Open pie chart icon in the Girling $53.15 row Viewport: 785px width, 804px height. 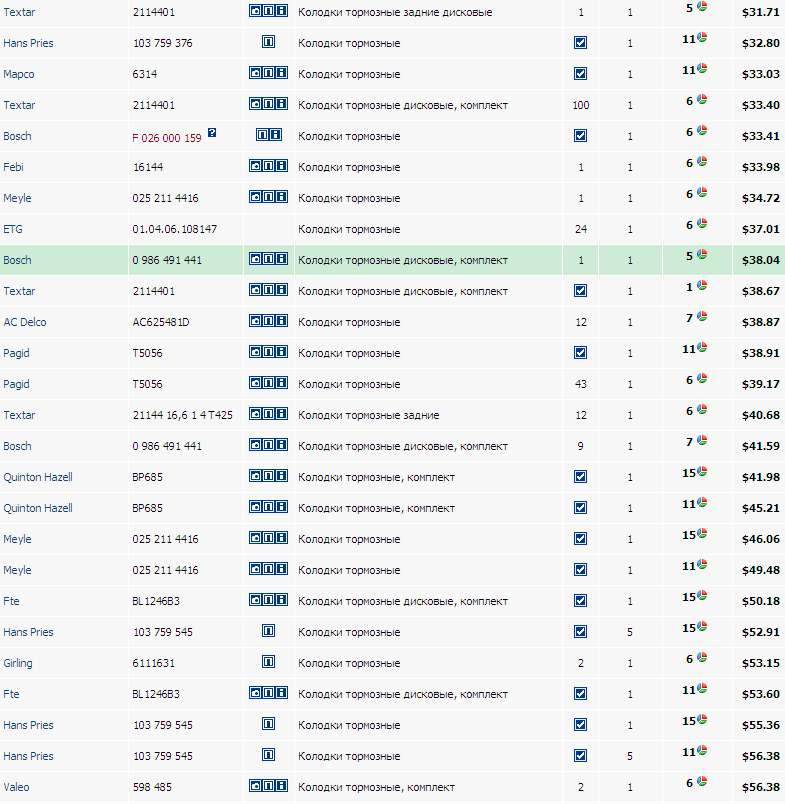[x=702, y=658]
